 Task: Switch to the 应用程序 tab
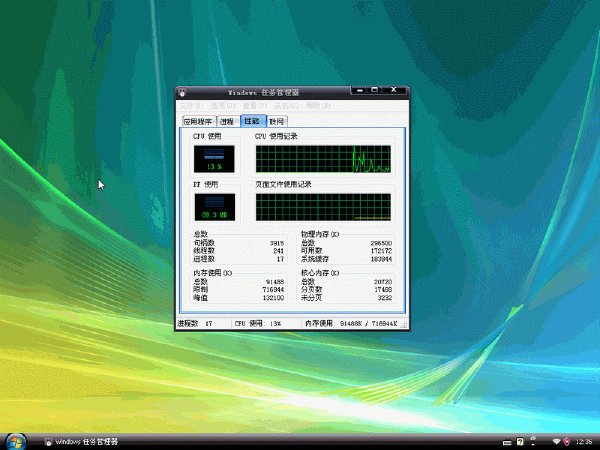click(199, 122)
